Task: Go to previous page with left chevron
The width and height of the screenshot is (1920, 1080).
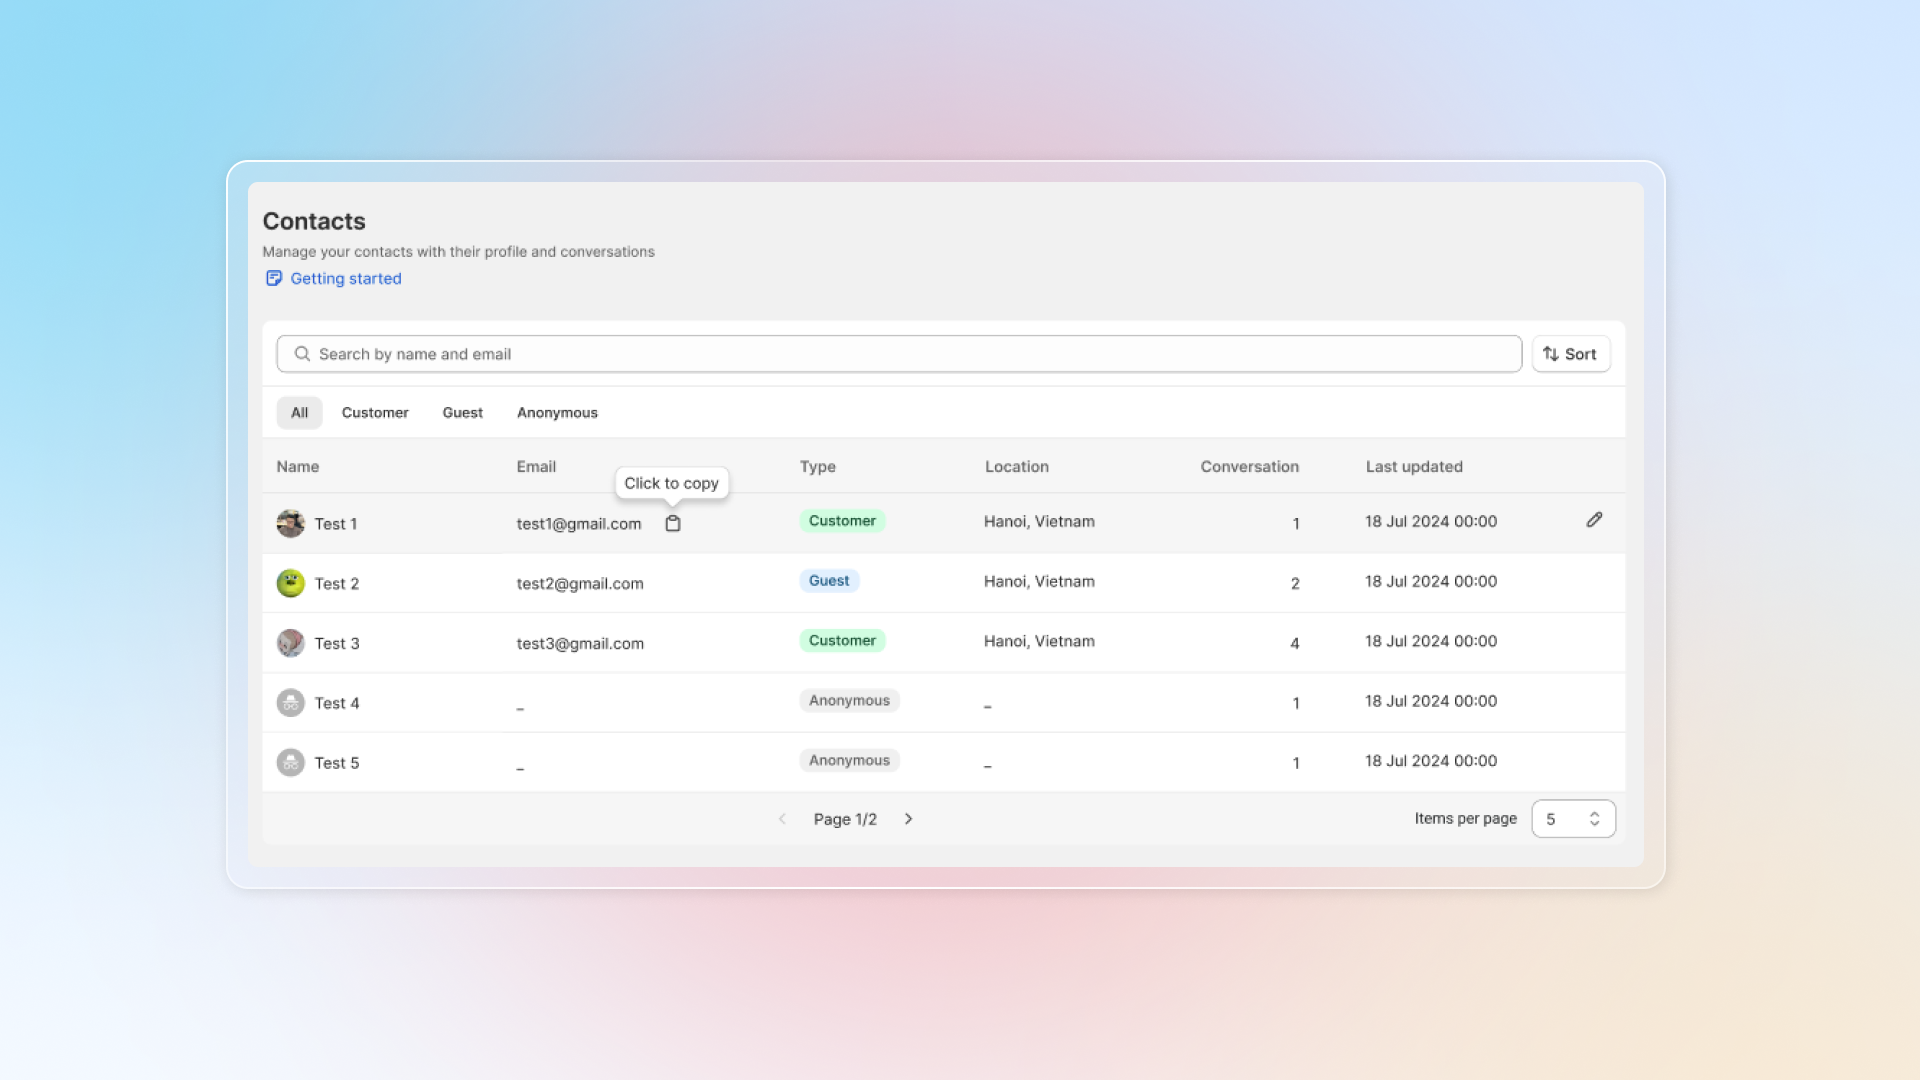Action: pyautogui.click(x=782, y=819)
